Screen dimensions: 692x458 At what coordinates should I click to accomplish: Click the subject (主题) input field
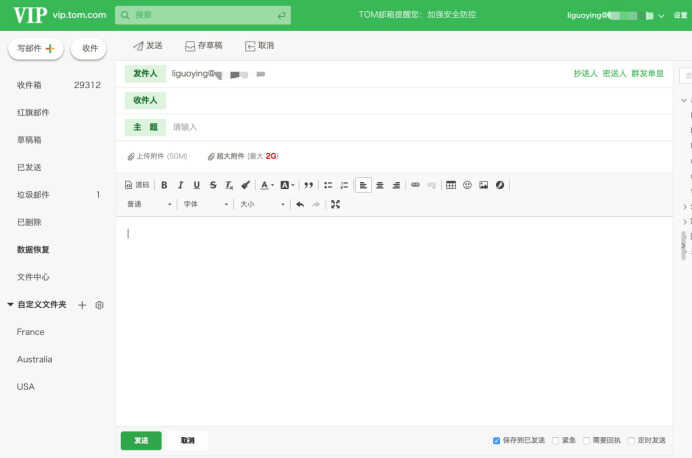[x=419, y=128]
